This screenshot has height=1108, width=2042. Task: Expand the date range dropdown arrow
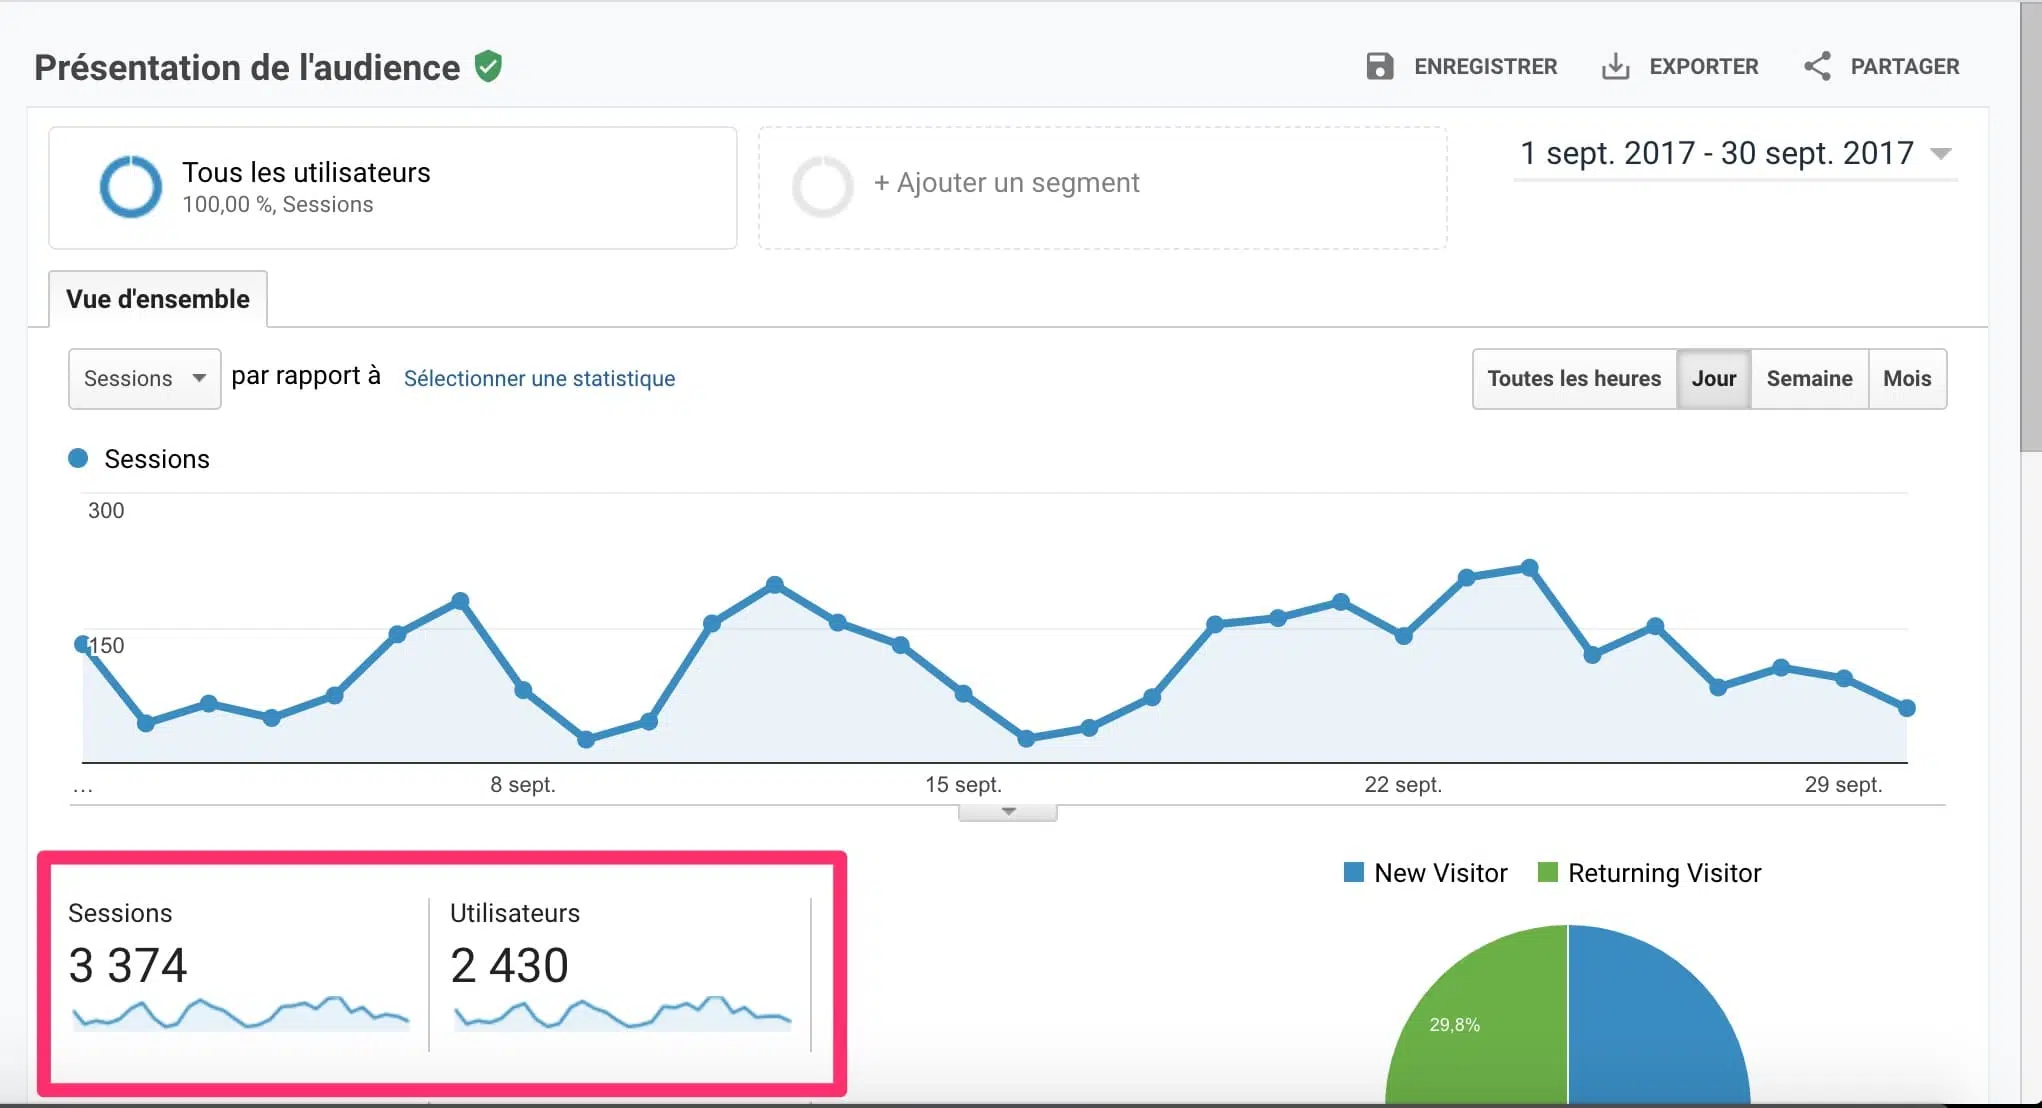click(1941, 154)
